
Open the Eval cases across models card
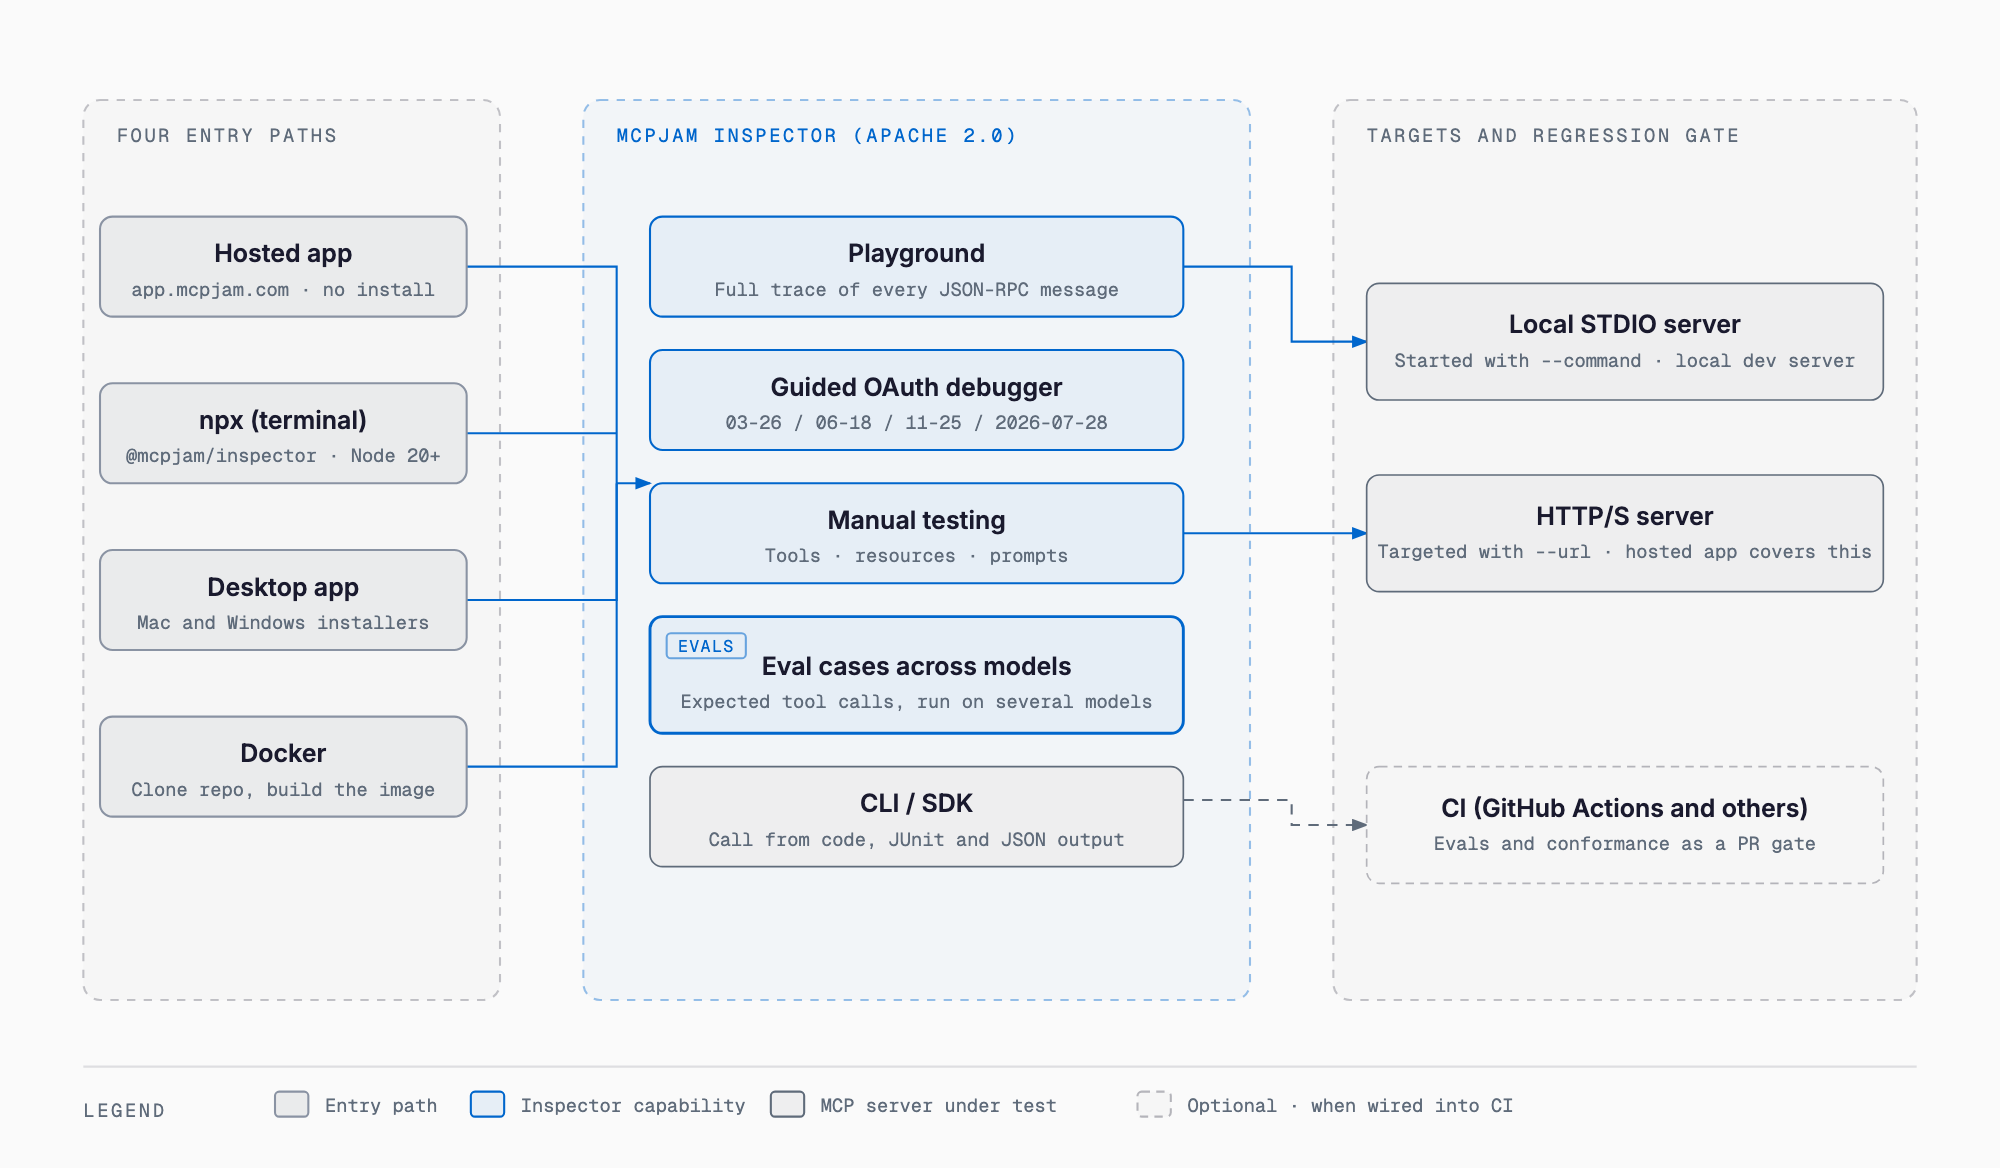click(x=916, y=675)
